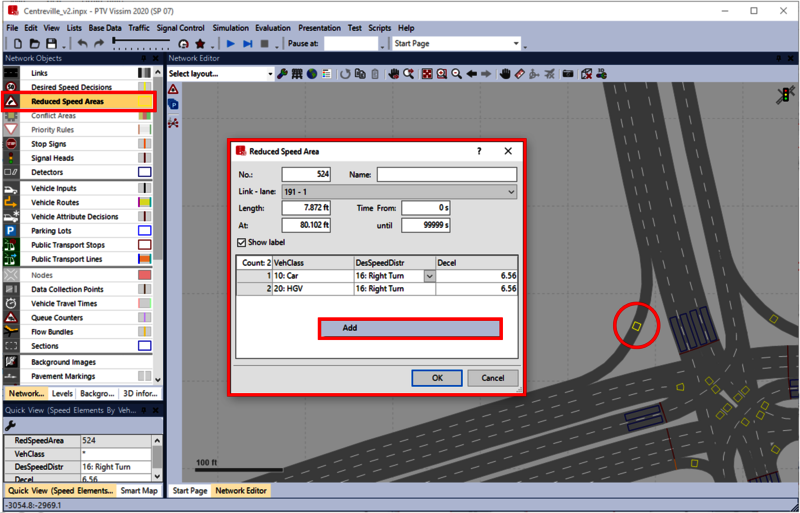
Task: Start continuous simulation with play button
Action: pyautogui.click(x=231, y=44)
